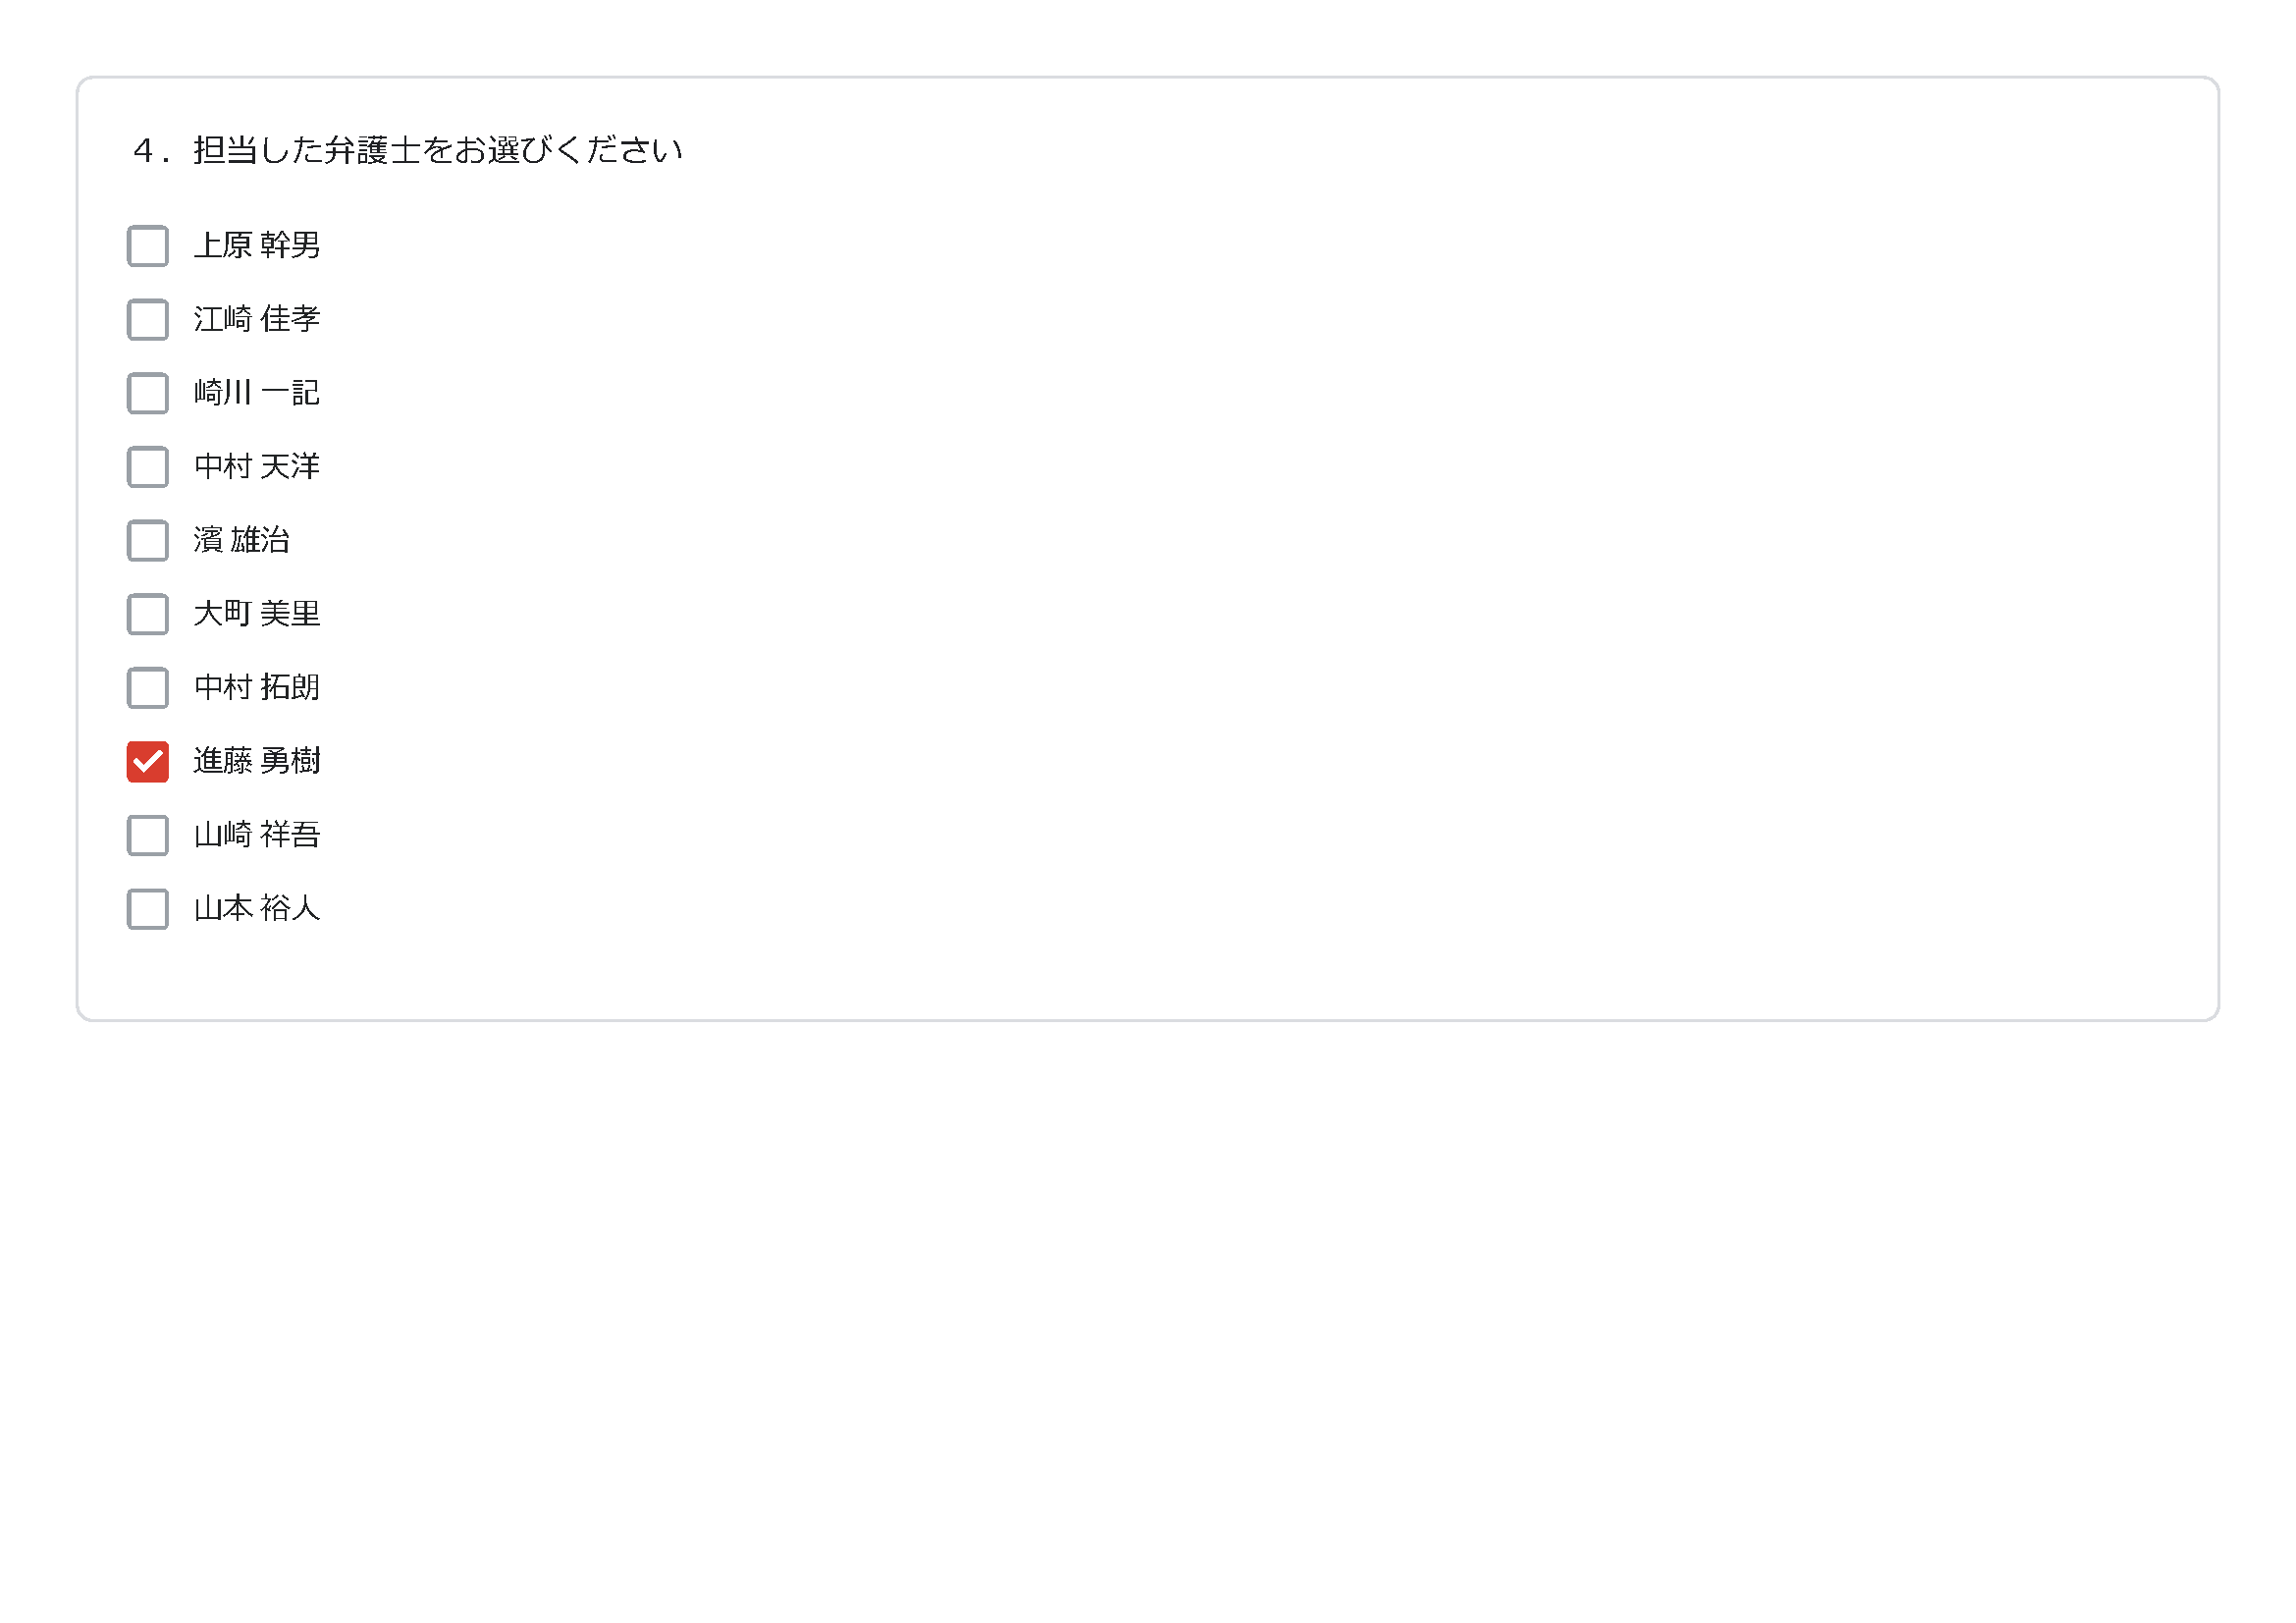Tick the 江崎 佳孝 checkbox
This screenshot has width=2296, height=1623.
tap(148, 320)
